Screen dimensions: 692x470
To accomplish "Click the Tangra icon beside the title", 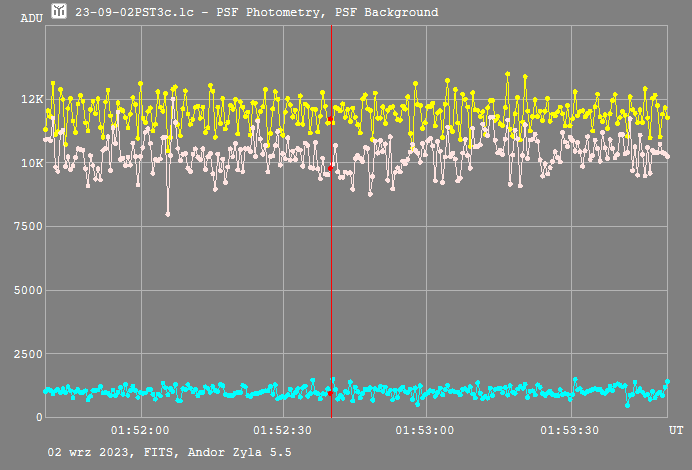I will 59,11.
